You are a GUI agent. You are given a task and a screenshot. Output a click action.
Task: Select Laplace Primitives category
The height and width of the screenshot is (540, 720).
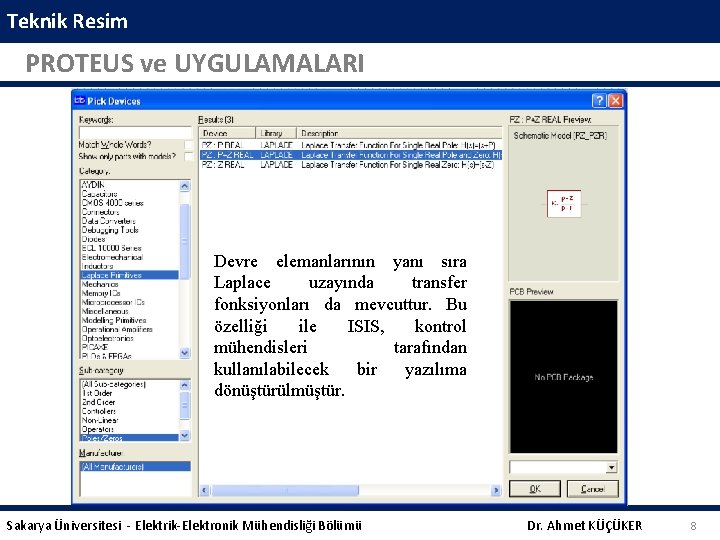click(129, 275)
